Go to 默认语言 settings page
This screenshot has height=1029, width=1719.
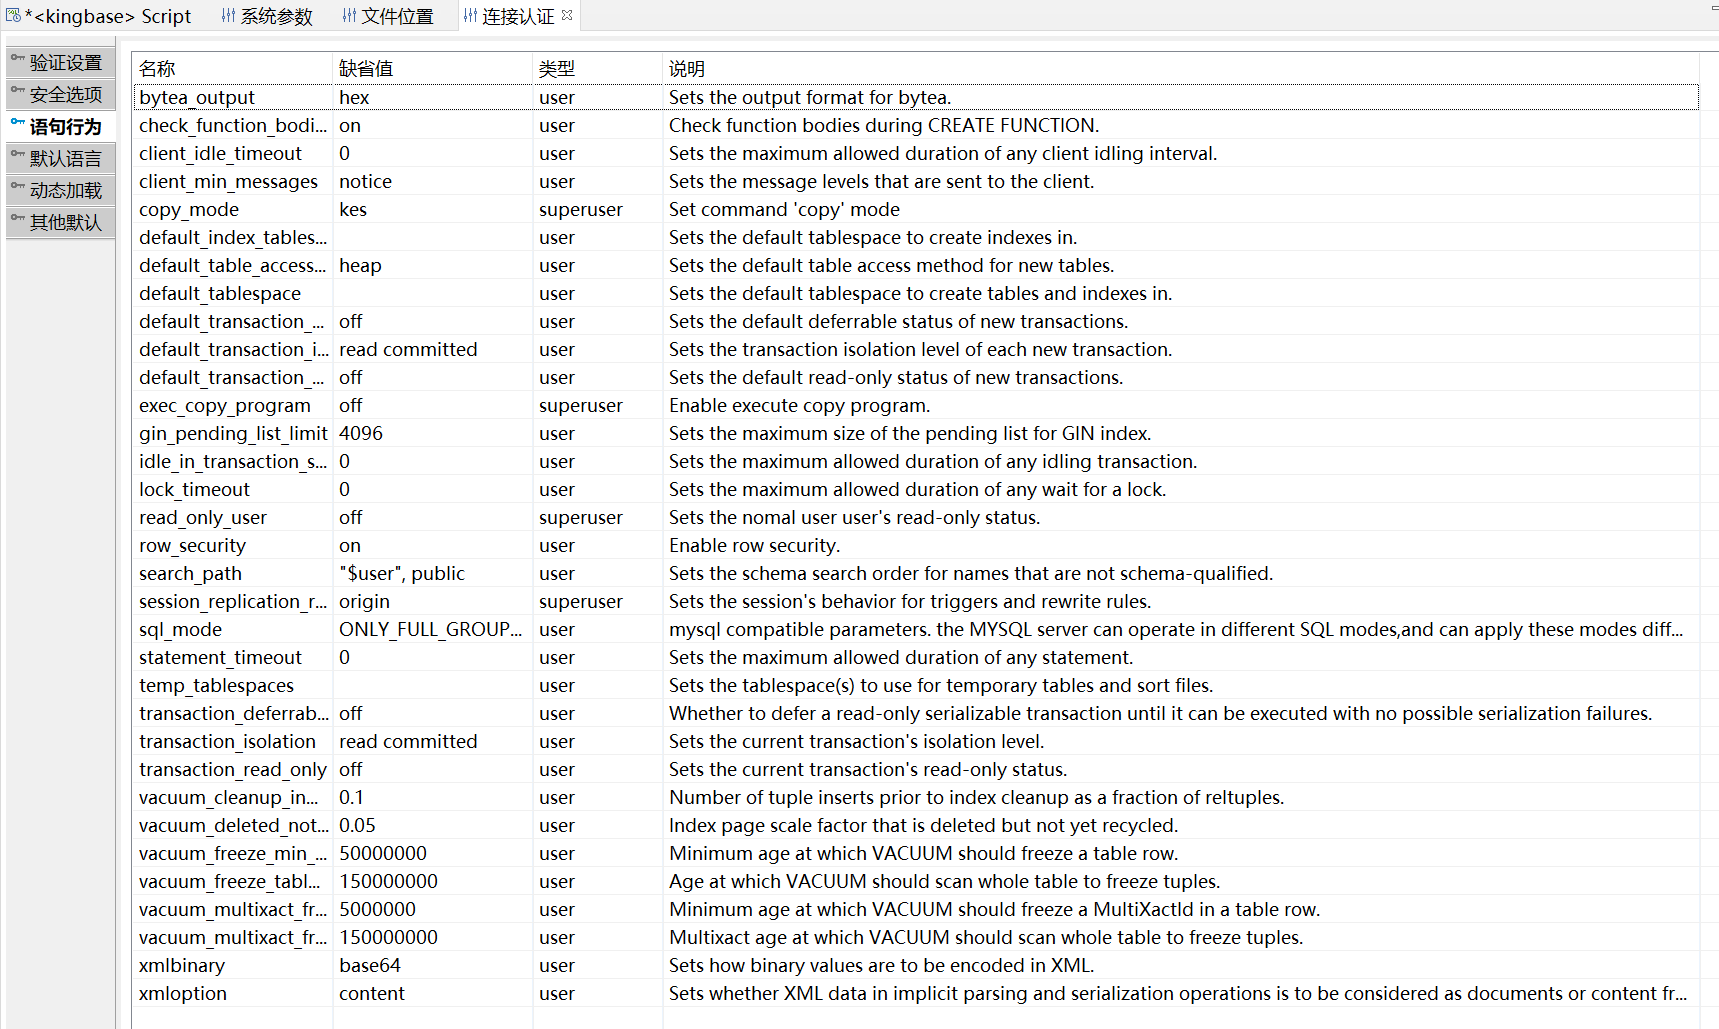coord(63,157)
